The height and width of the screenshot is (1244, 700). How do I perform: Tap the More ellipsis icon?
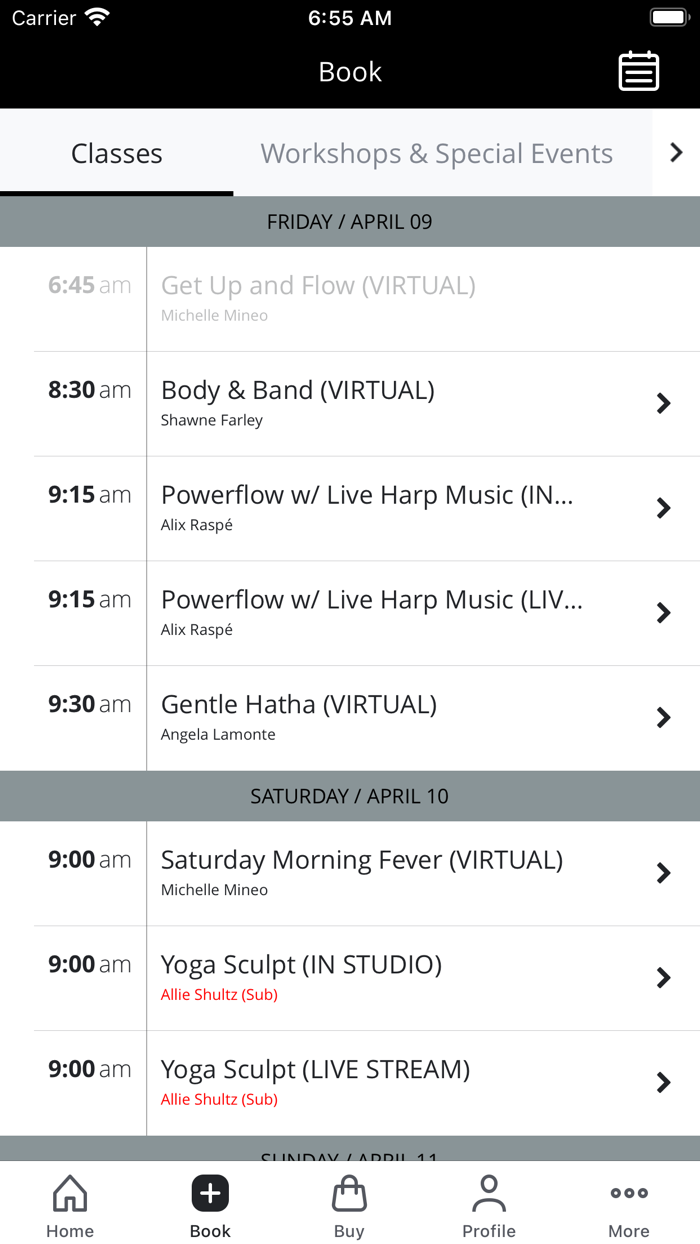[x=629, y=1194]
